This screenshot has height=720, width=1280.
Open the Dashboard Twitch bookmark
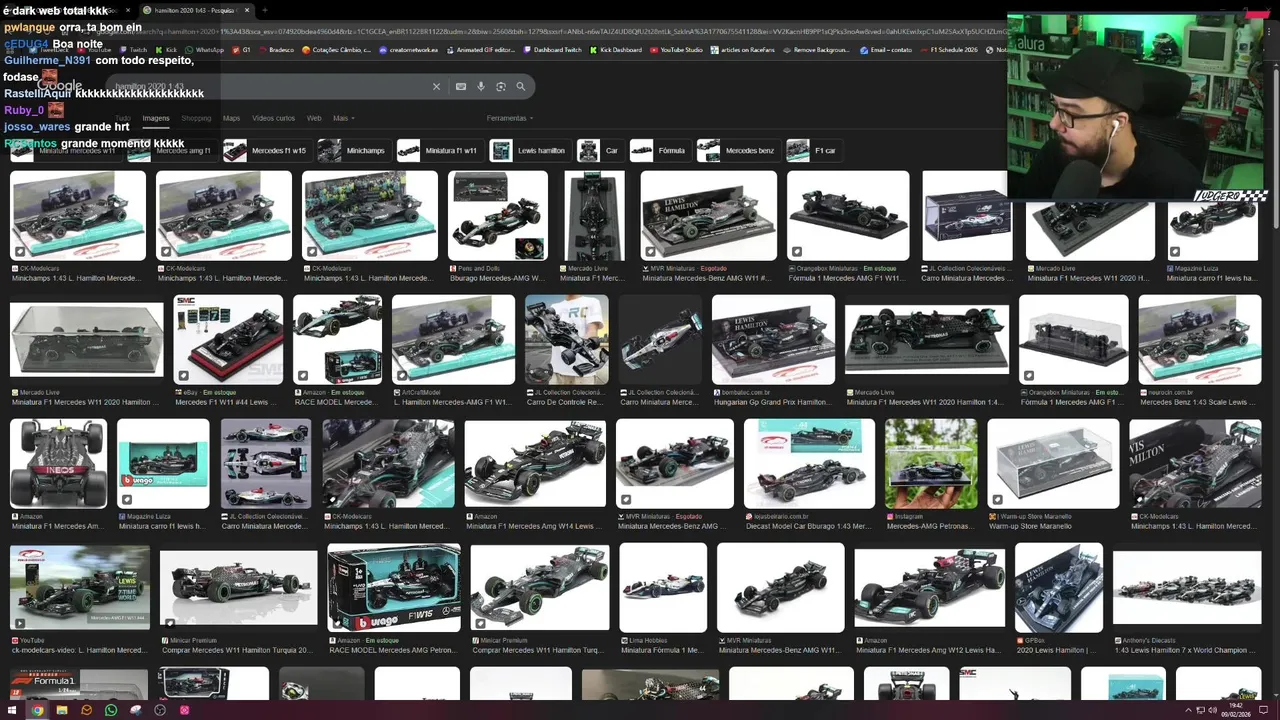tap(553, 50)
